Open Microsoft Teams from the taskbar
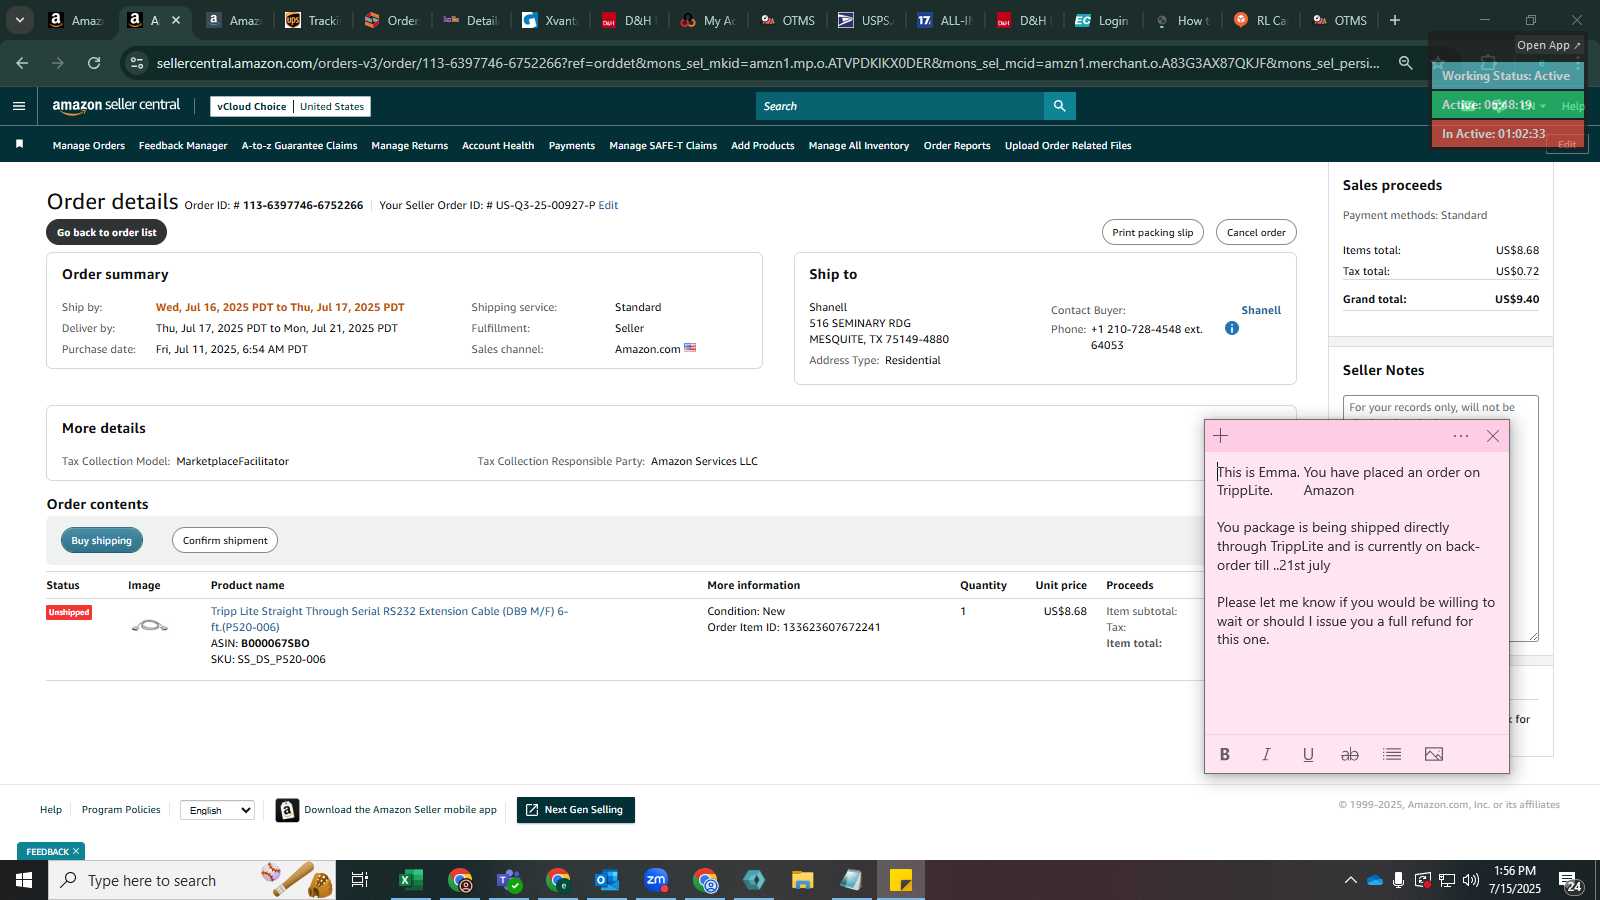The image size is (1600, 900). 509,880
